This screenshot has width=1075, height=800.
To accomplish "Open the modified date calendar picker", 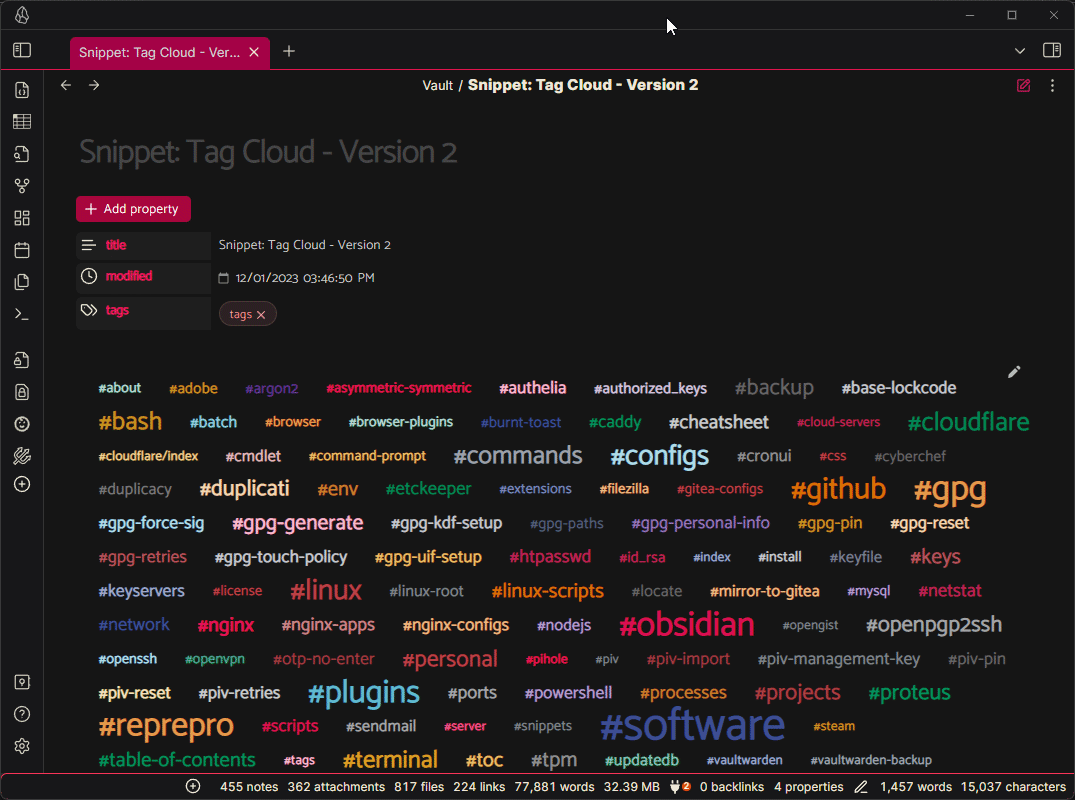I will [224, 278].
